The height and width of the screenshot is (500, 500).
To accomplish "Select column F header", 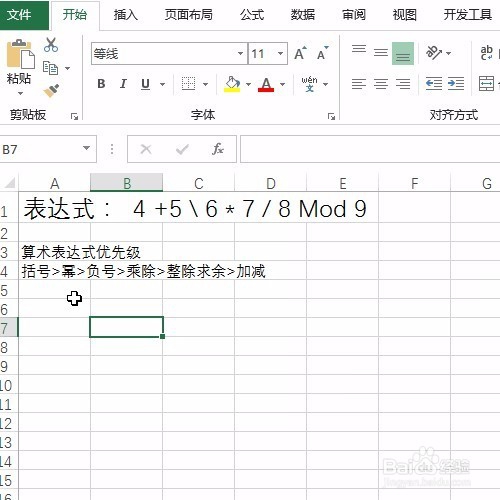I will pyautogui.click(x=415, y=183).
